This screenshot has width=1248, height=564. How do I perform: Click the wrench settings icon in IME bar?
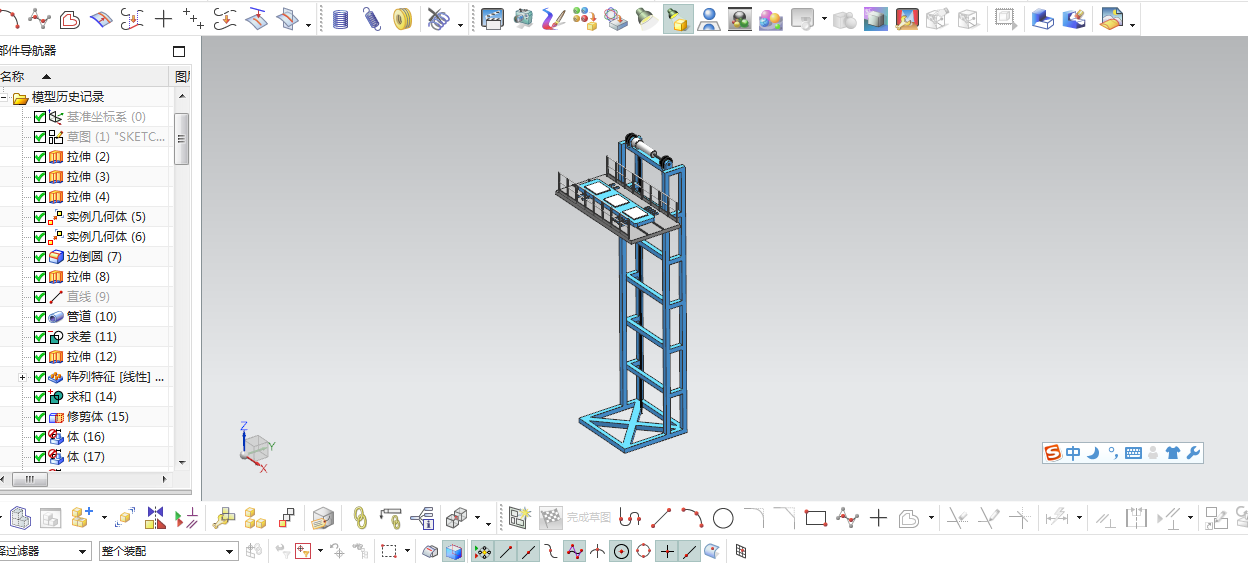pos(1192,453)
